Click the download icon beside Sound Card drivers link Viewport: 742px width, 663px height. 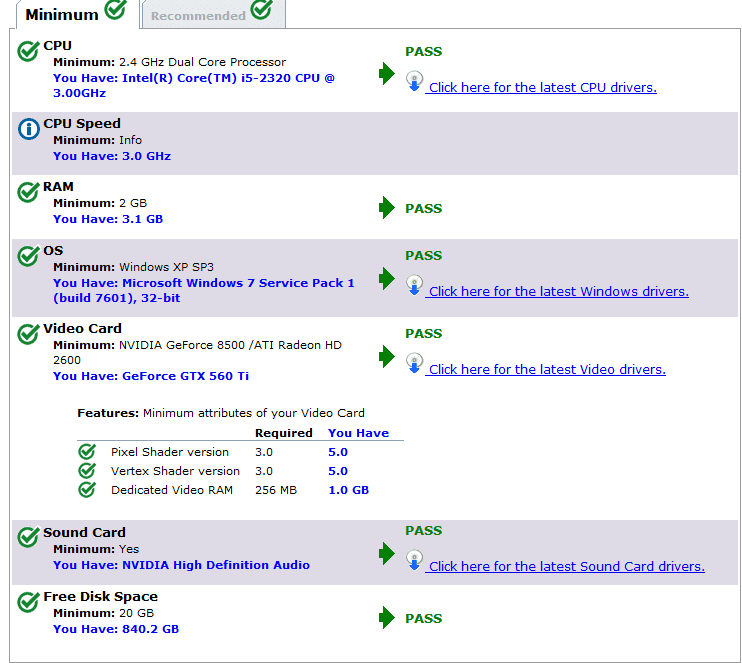[415, 560]
